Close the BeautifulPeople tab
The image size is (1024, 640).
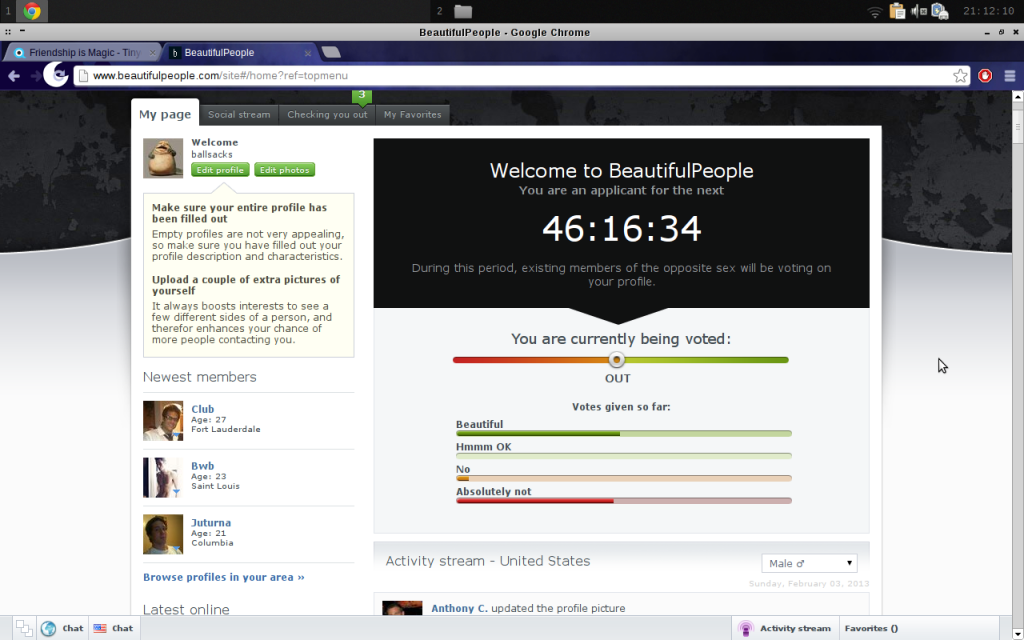pos(308,53)
